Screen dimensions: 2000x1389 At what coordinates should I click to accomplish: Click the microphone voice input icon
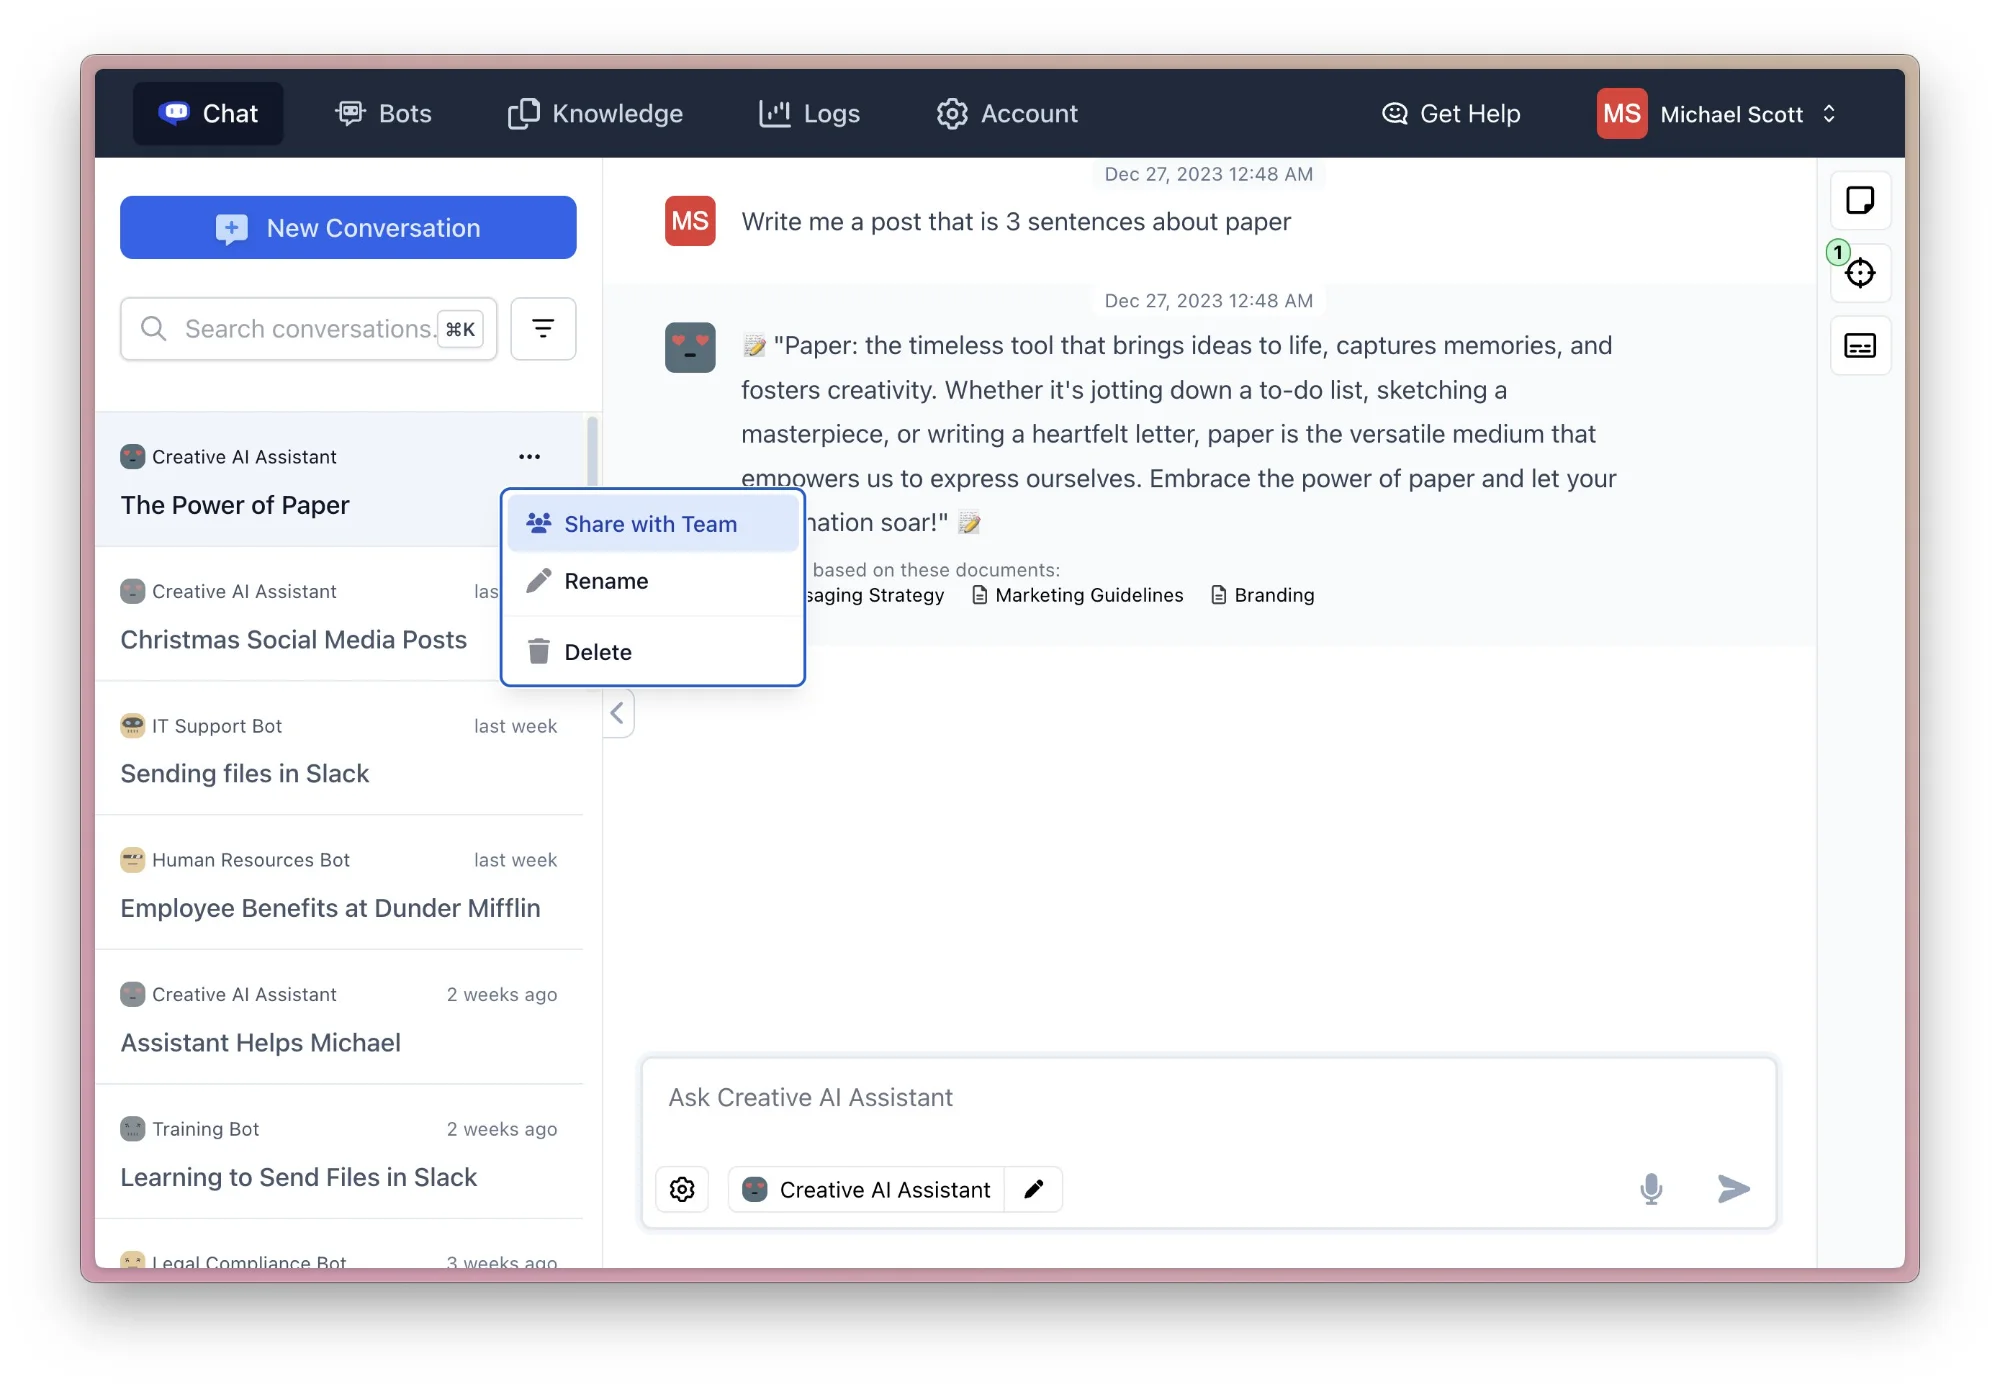pos(1652,1189)
